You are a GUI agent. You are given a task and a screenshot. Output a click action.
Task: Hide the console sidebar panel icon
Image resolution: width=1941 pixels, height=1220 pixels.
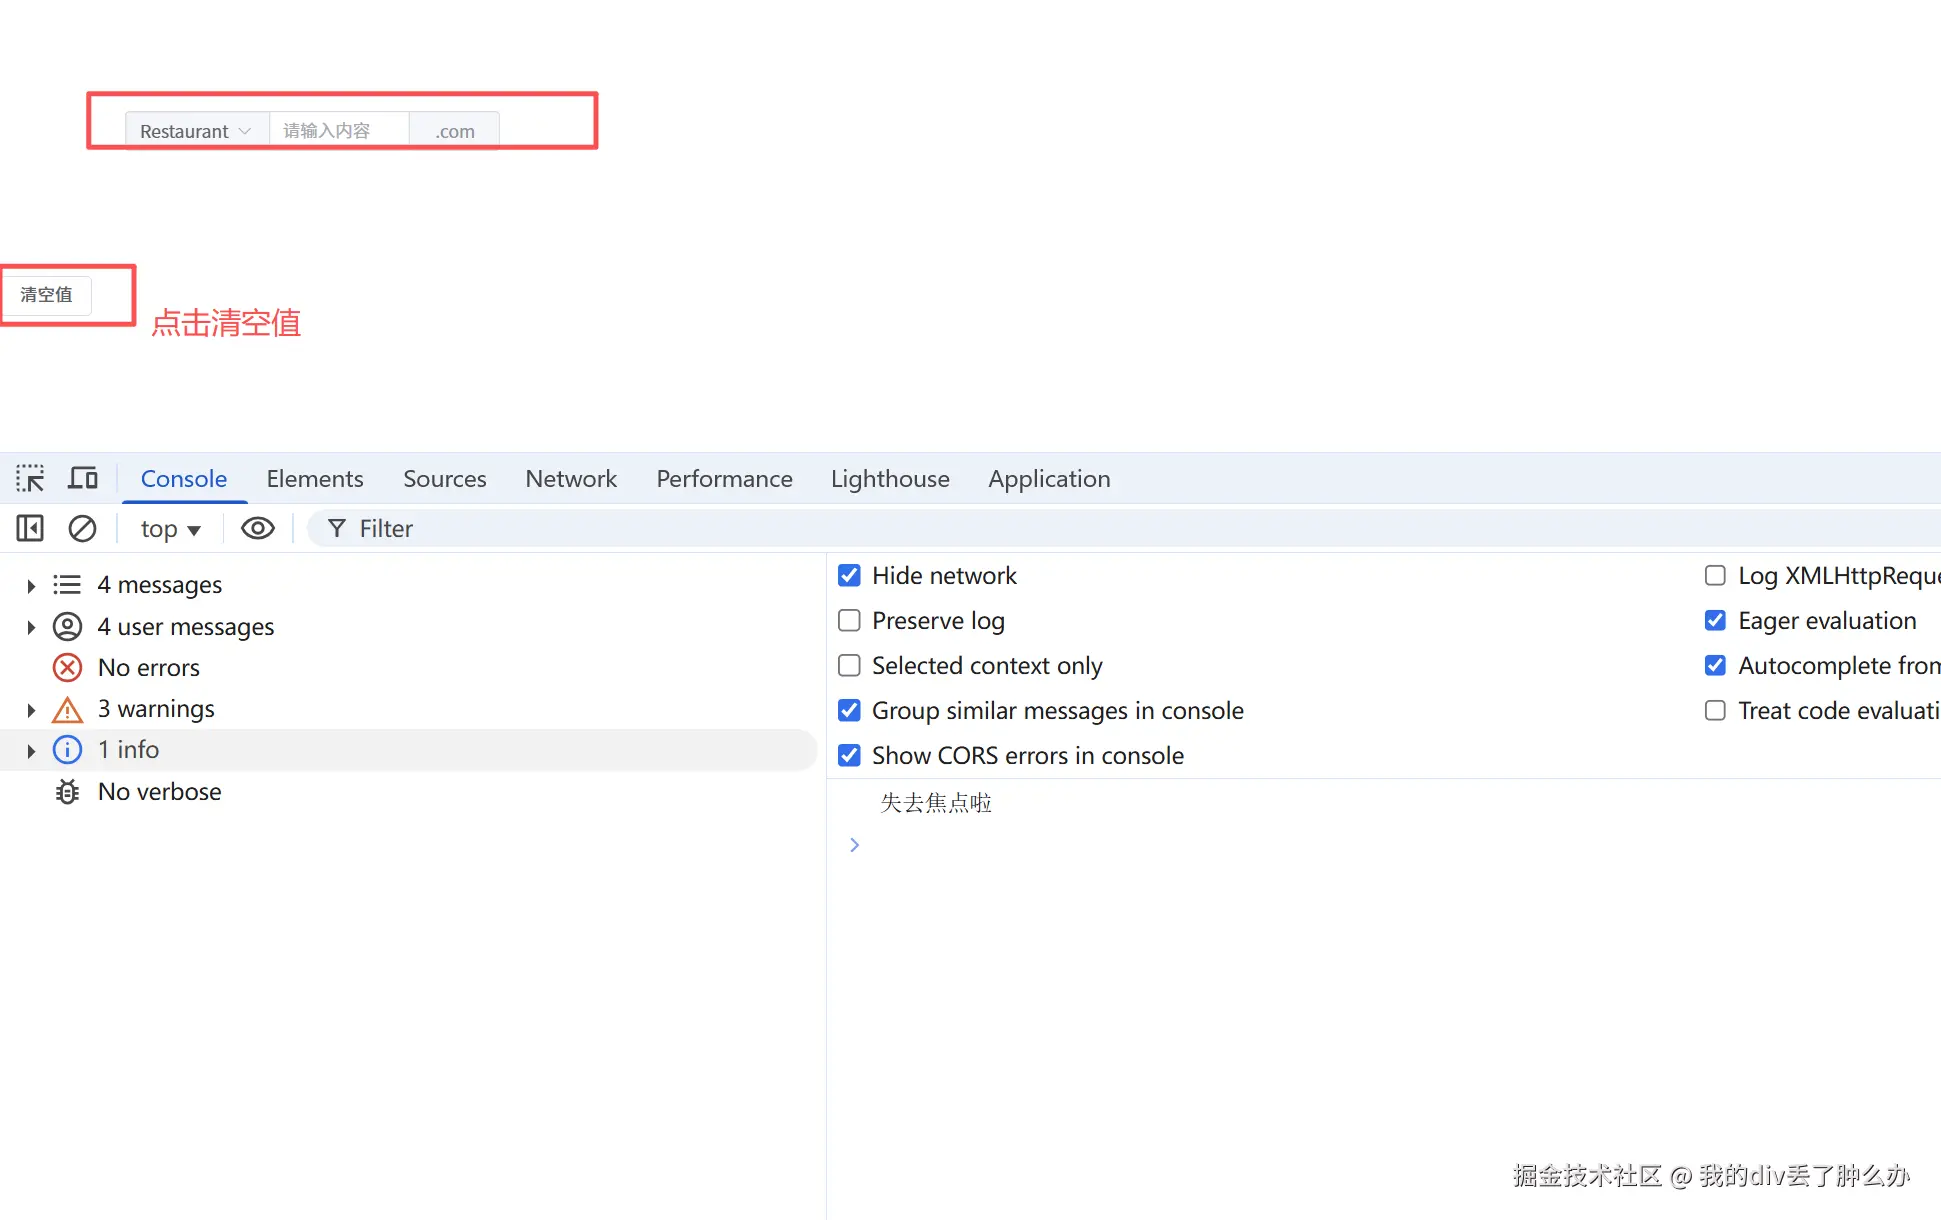[x=30, y=528]
